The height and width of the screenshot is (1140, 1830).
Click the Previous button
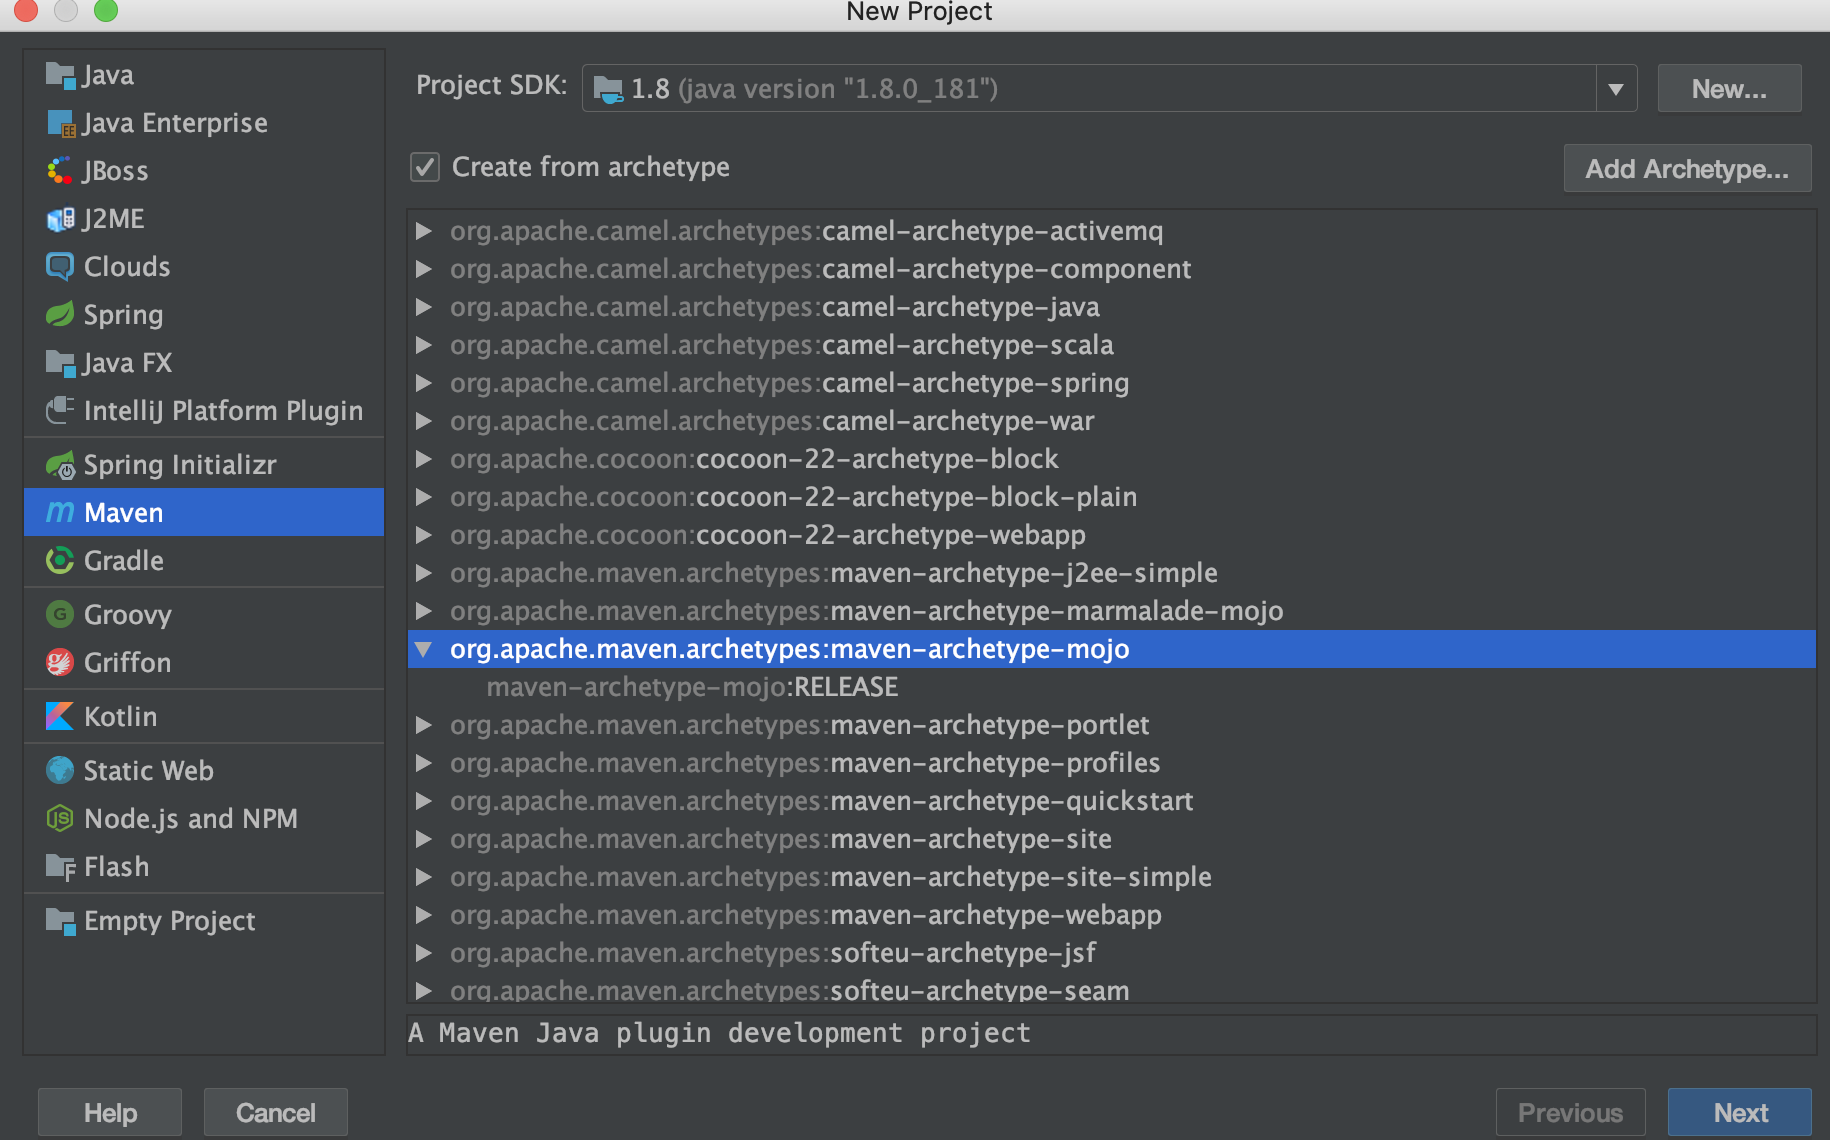coord(1570,1112)
